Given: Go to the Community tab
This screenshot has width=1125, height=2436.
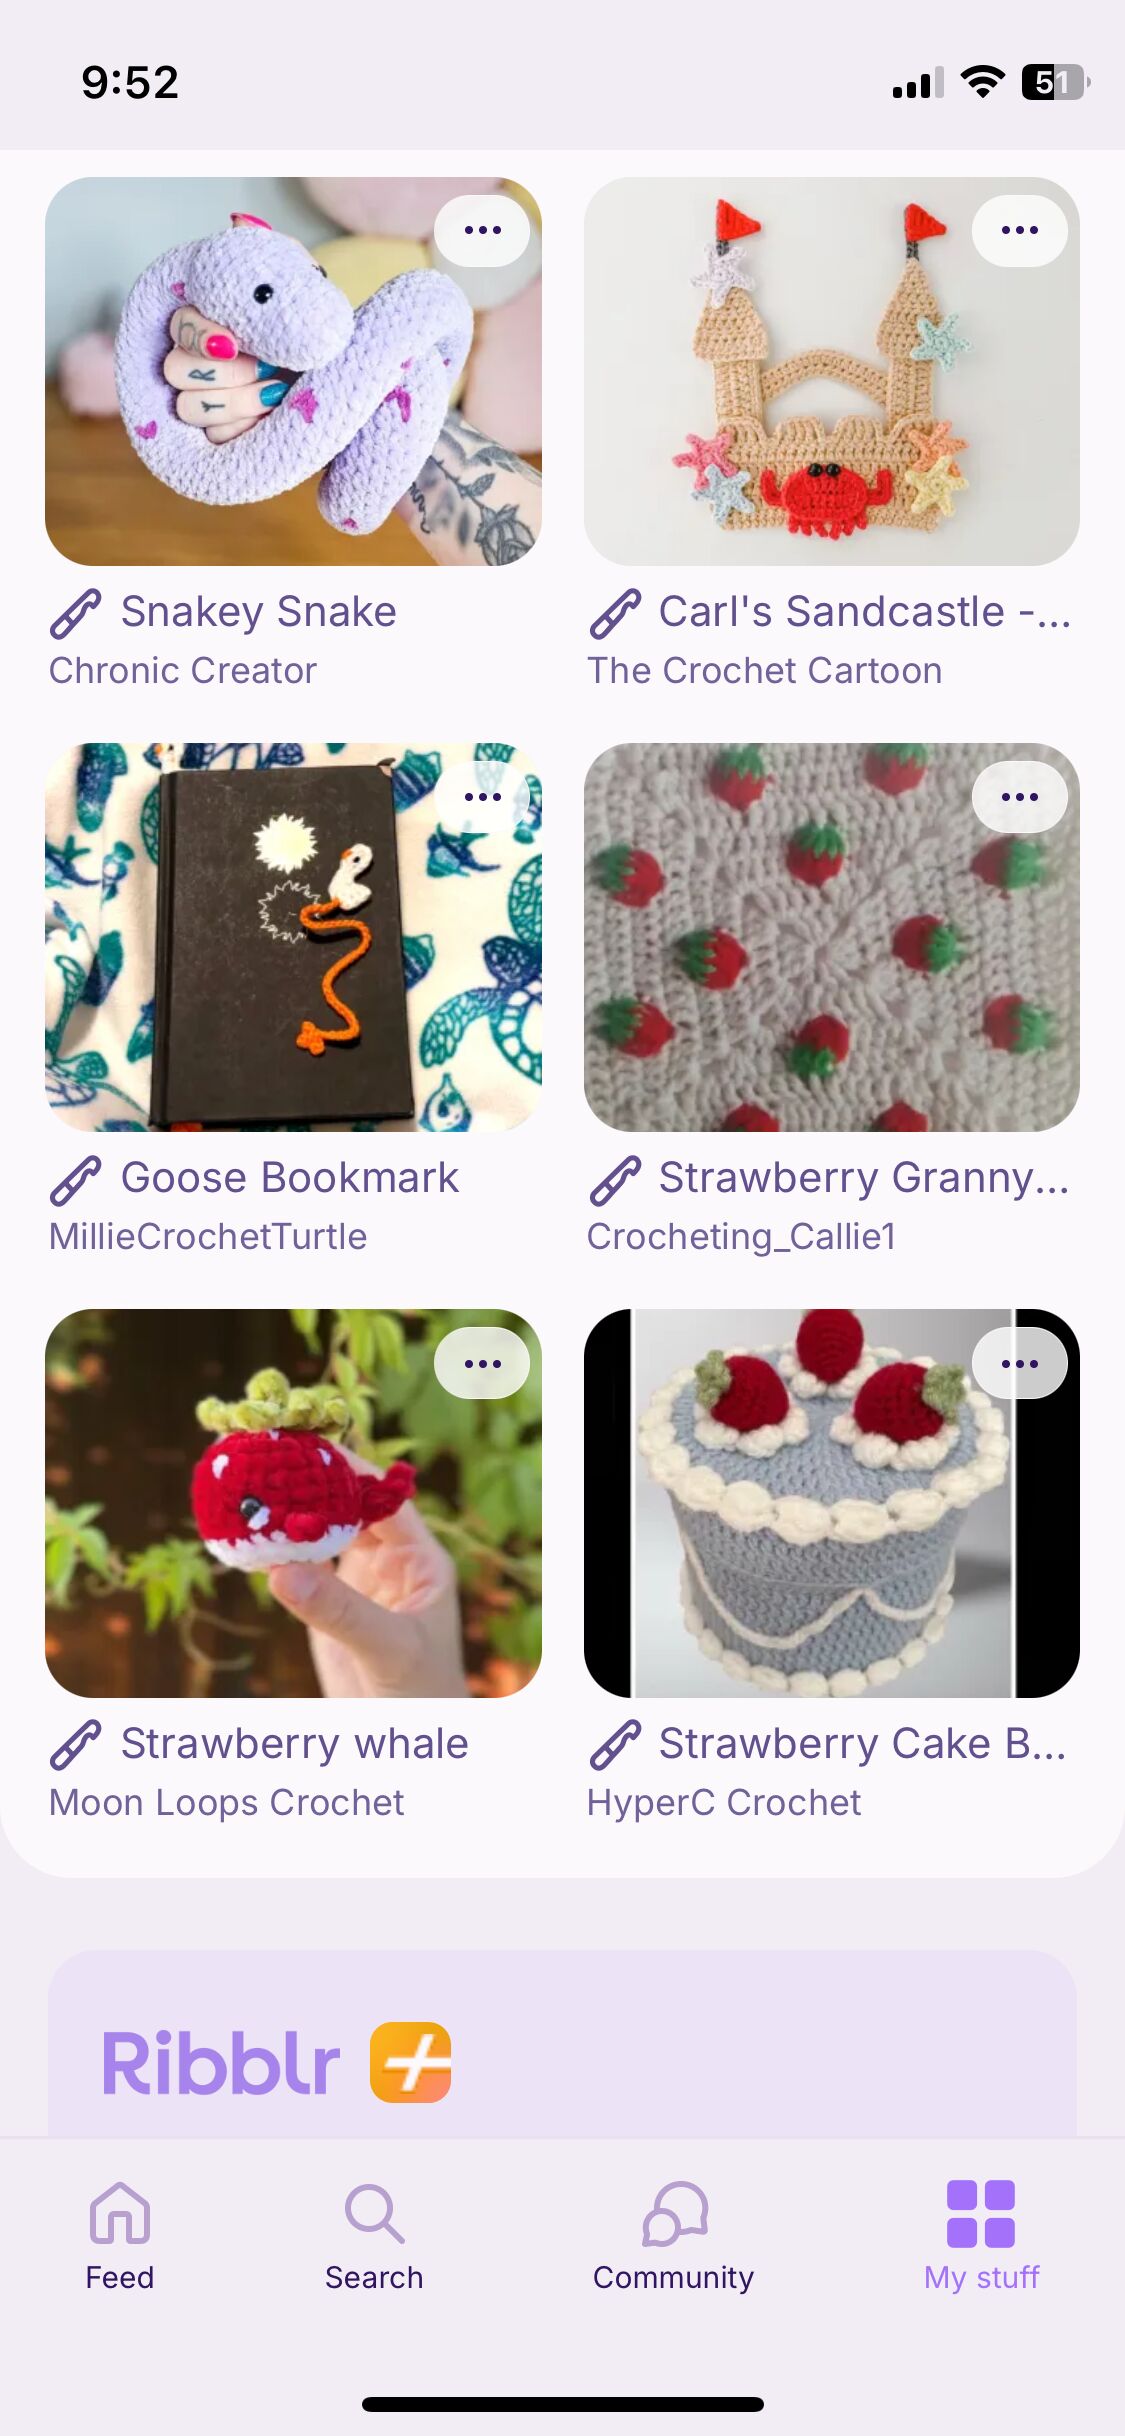Looking at the screenshot, I should pos(673,2236).
